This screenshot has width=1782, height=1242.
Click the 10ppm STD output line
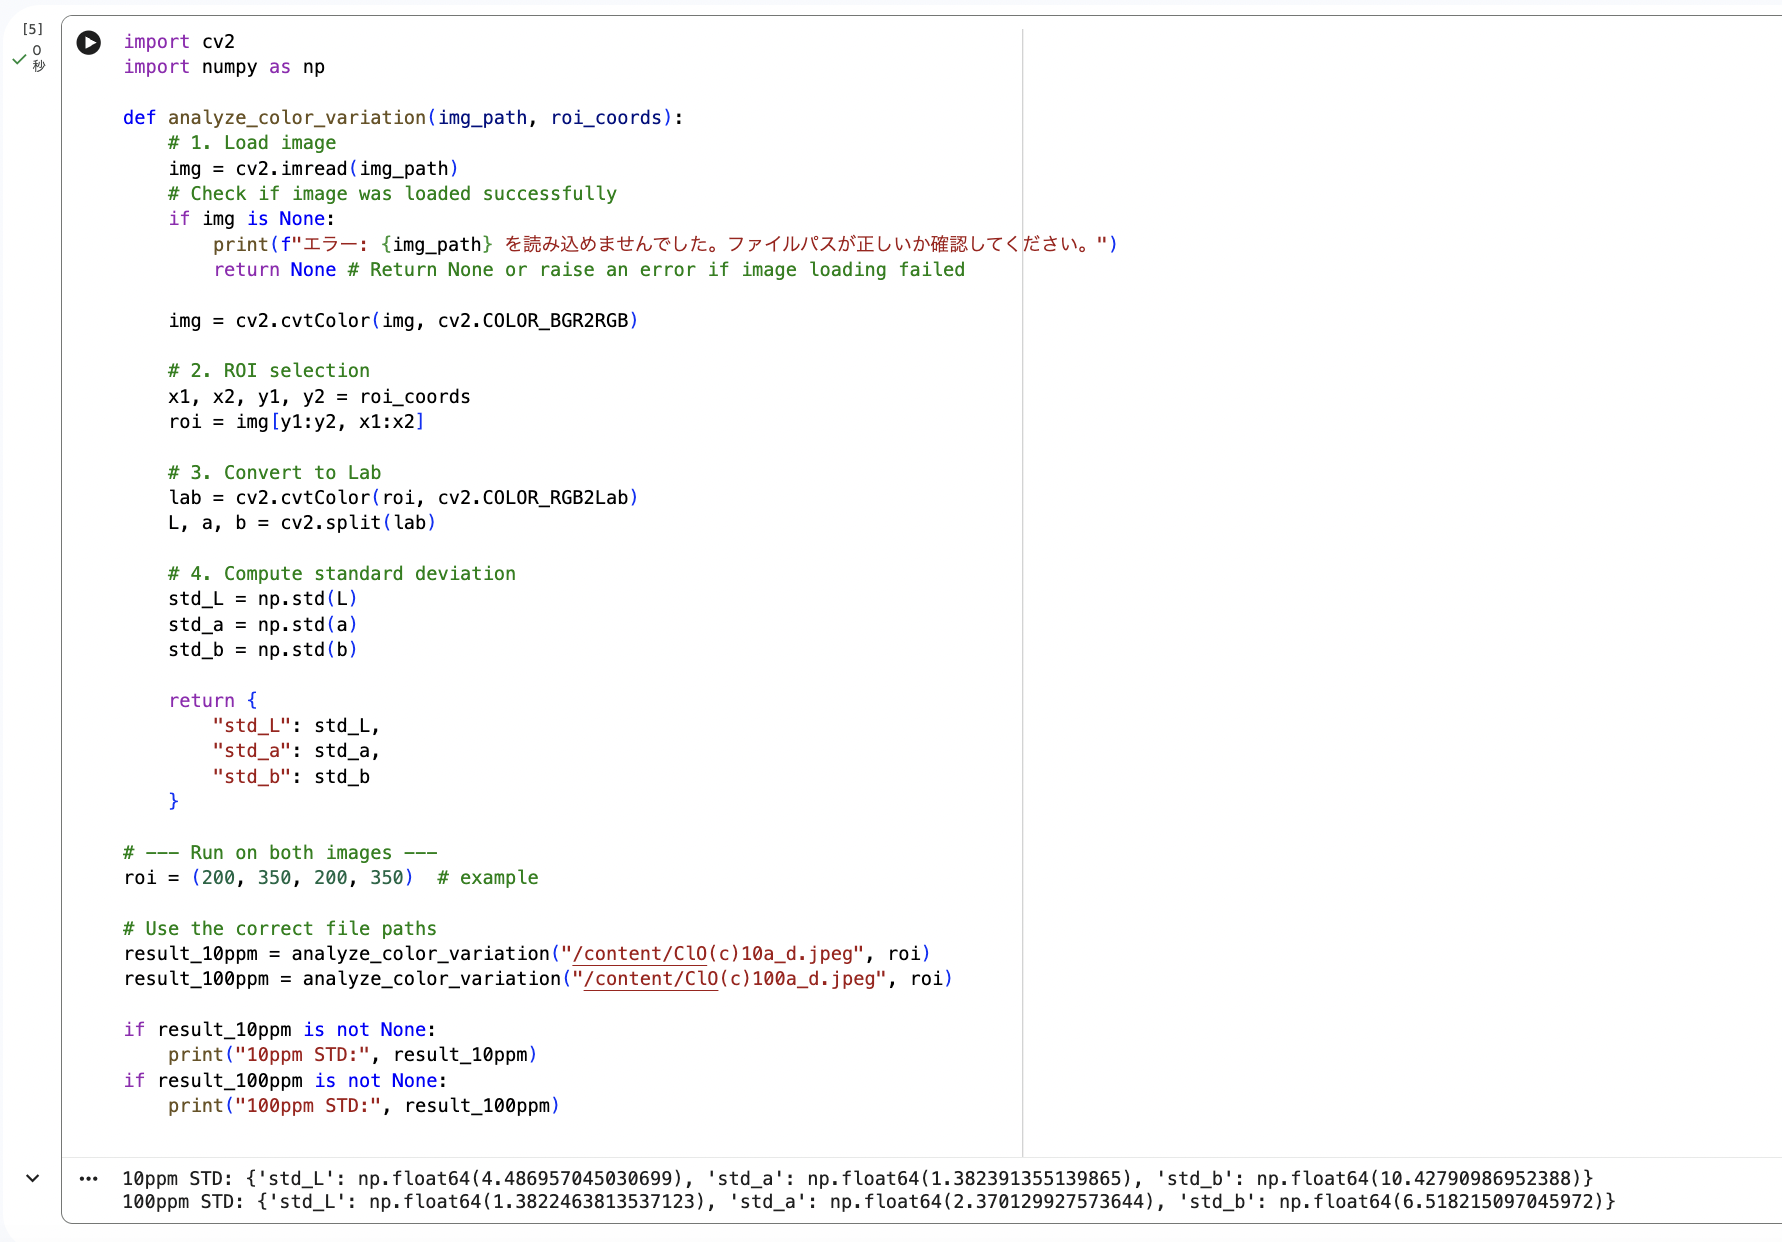coord(400,1178)
